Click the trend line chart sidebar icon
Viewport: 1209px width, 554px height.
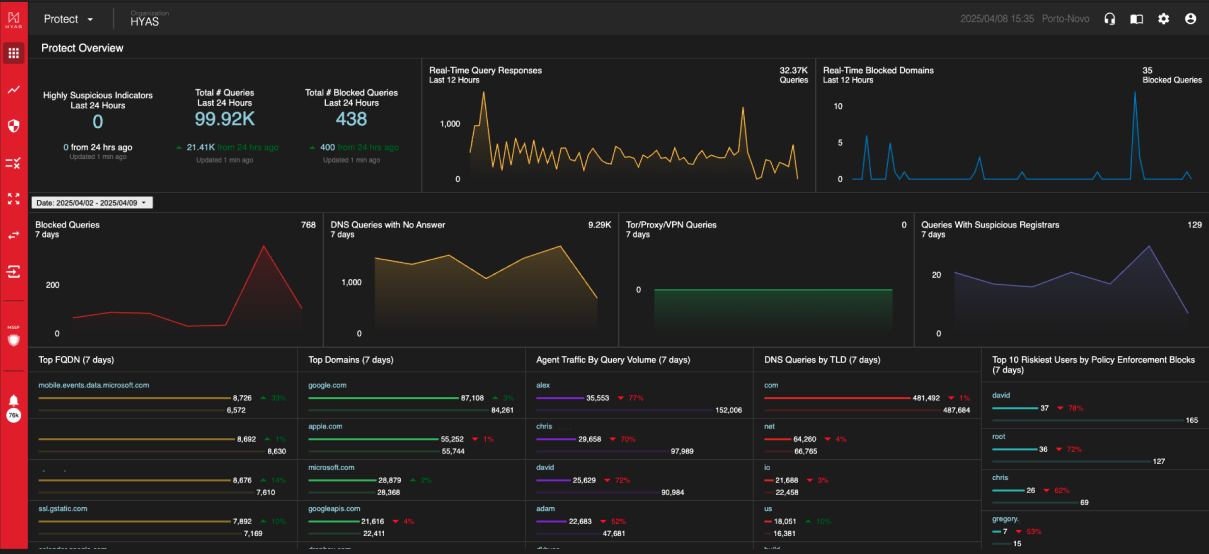point(13,89)
